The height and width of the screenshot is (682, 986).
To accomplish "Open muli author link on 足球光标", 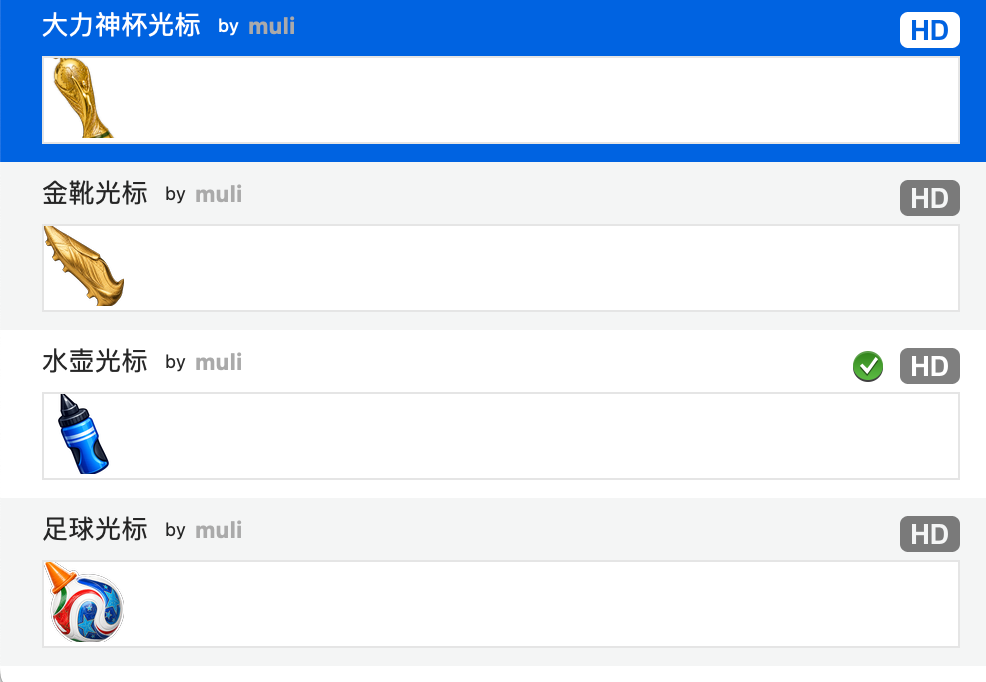I will [x=218, y=530].
